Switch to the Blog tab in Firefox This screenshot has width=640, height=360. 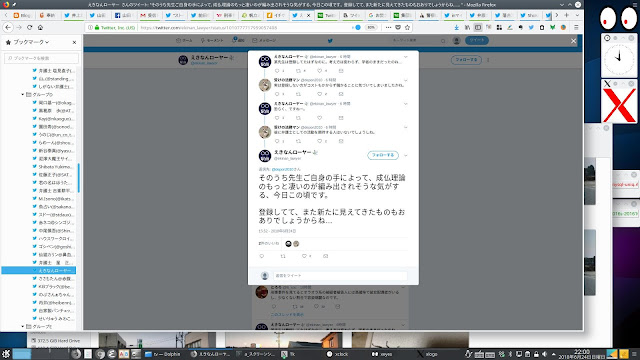22,15
